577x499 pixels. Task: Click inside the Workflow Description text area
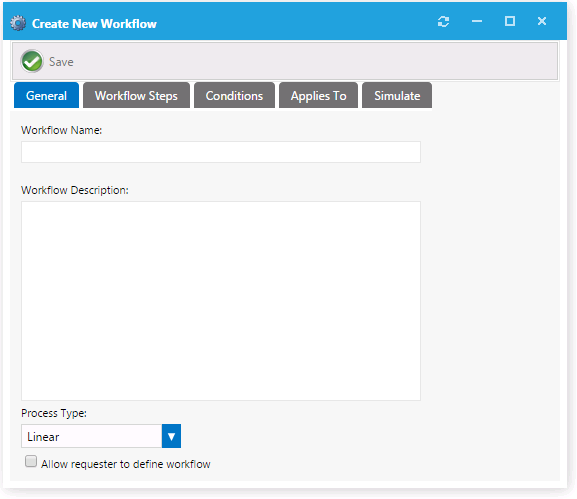point(221,301)
